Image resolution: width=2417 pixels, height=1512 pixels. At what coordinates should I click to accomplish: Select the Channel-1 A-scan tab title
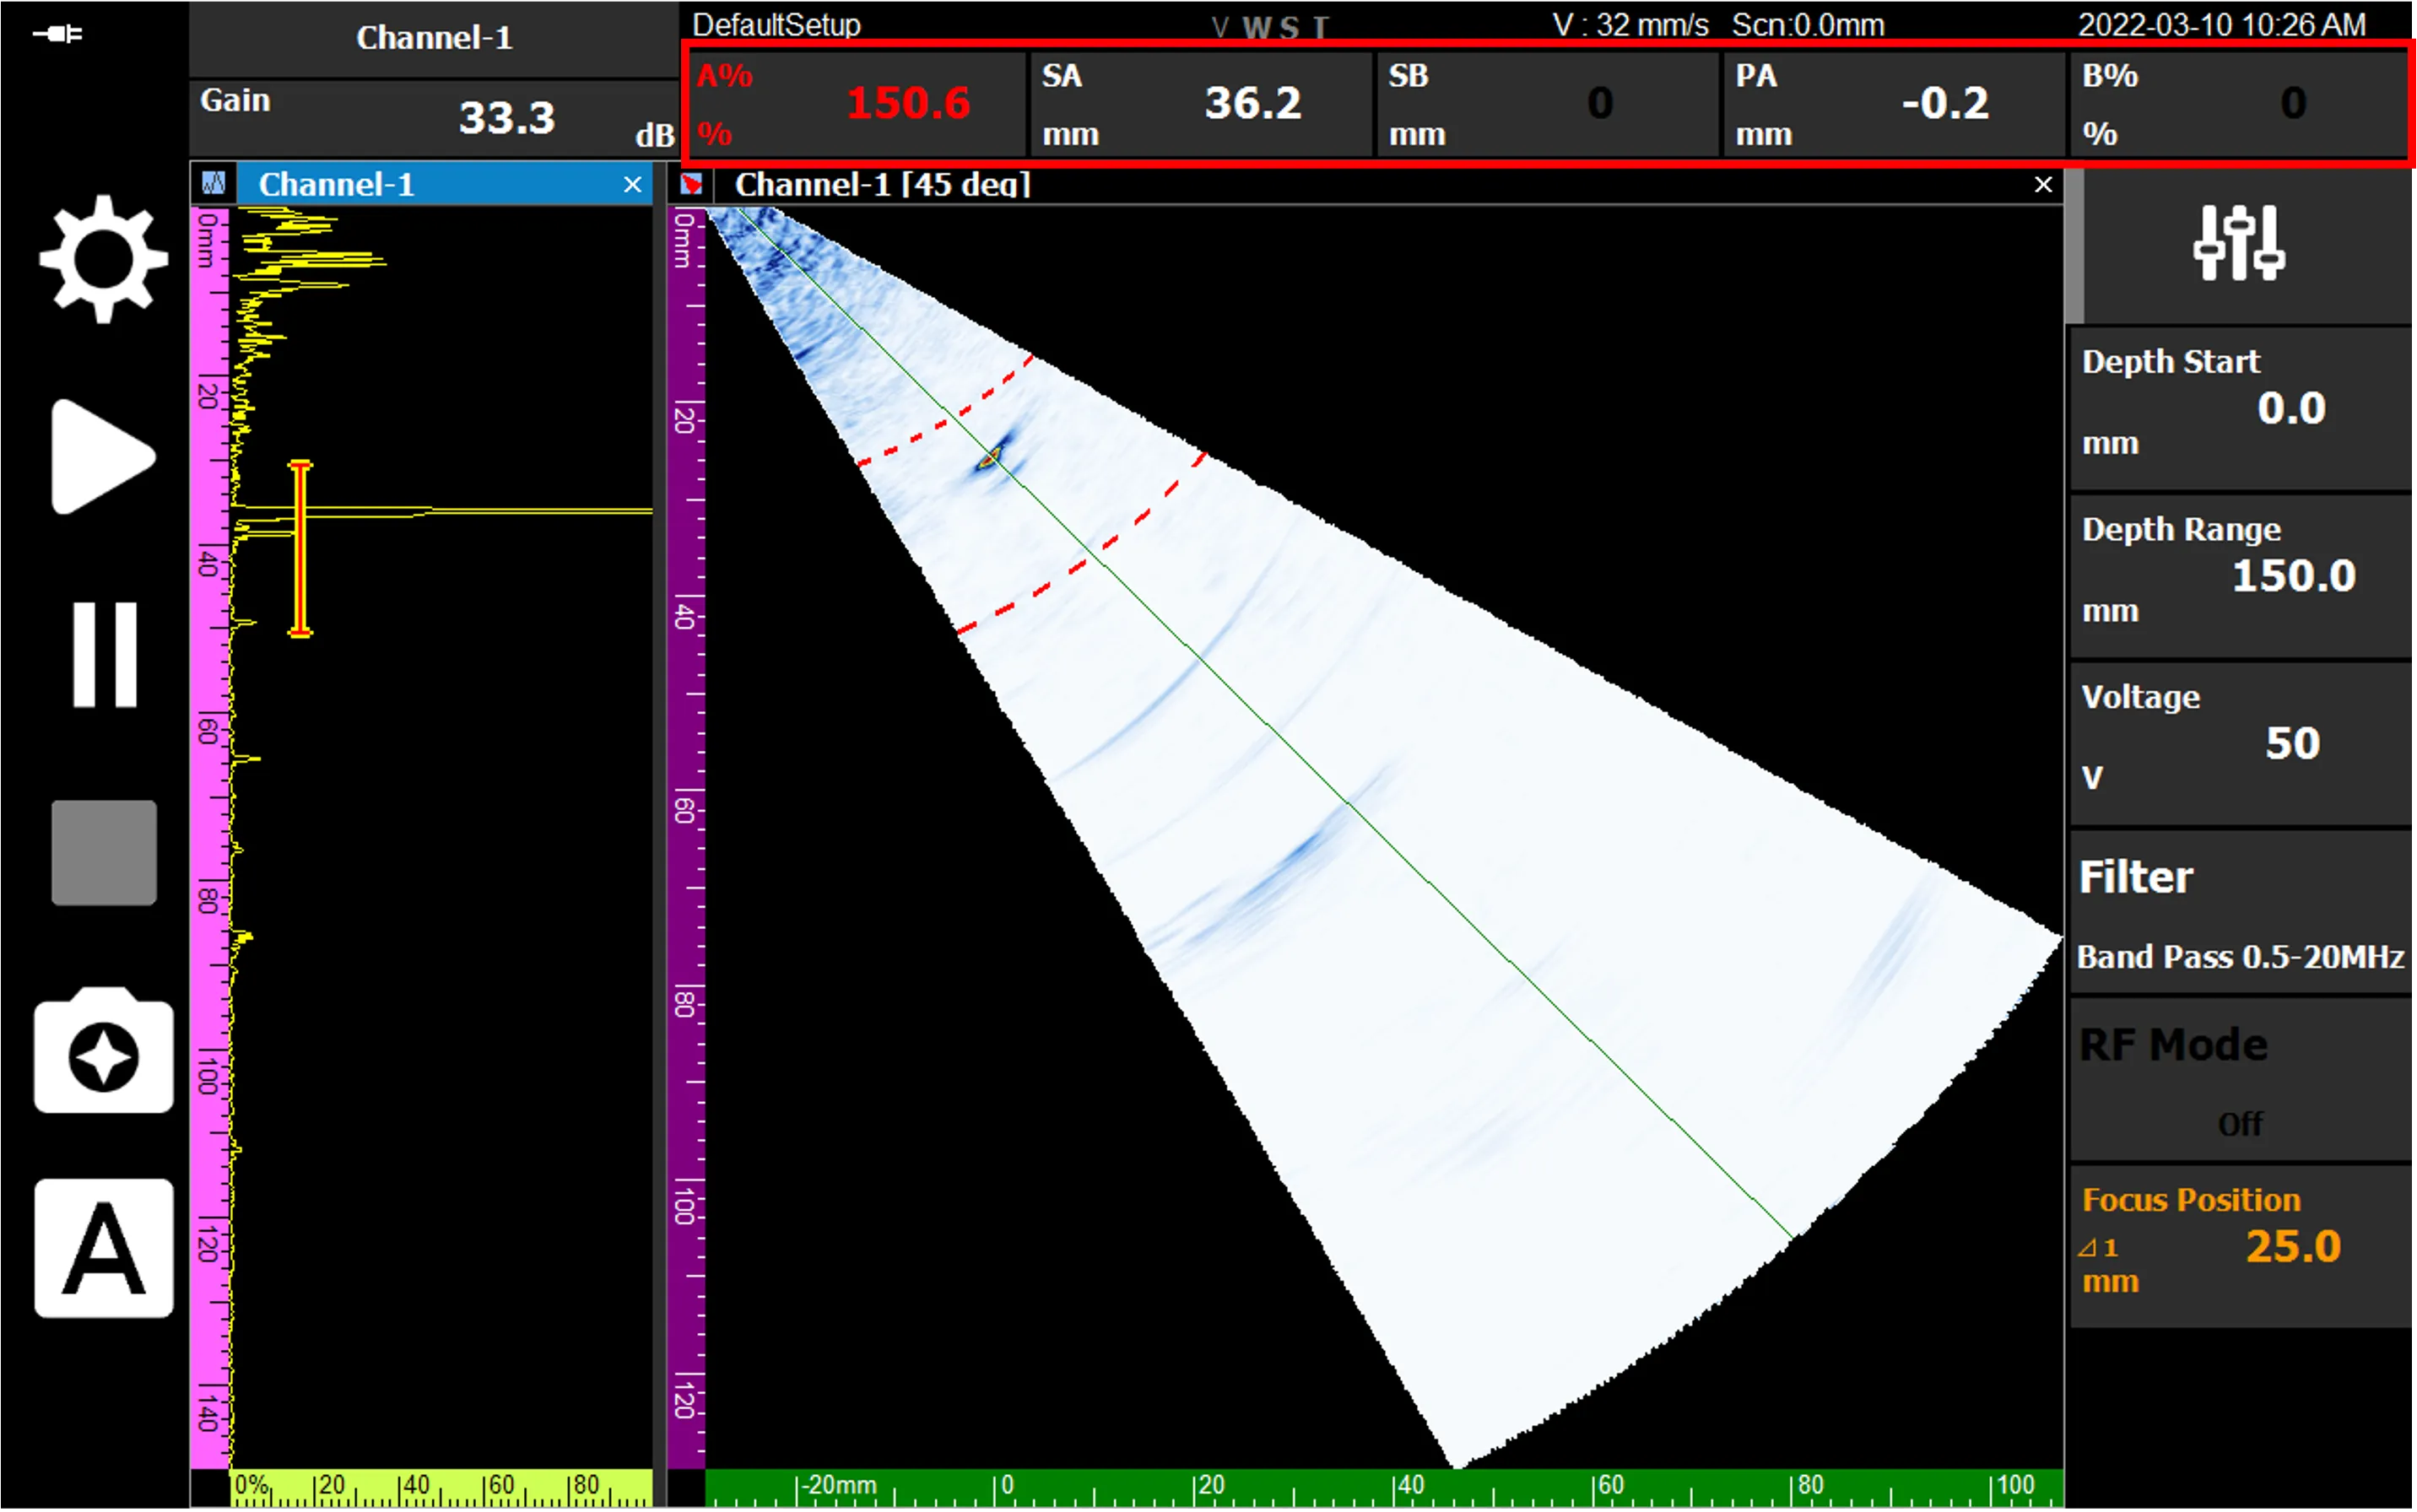pos(336,184)
